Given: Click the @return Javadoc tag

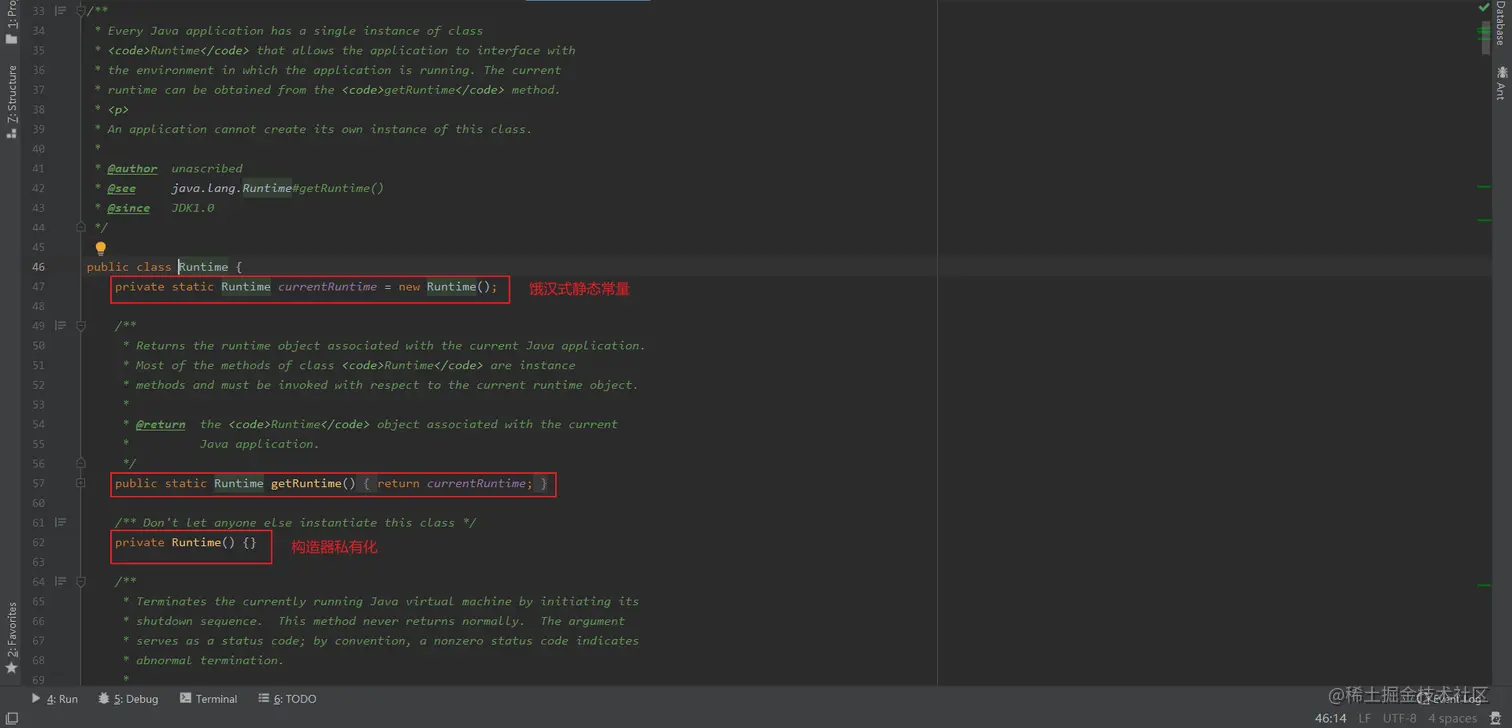Looking at the screenshot, I should click(x=160, y=424).
